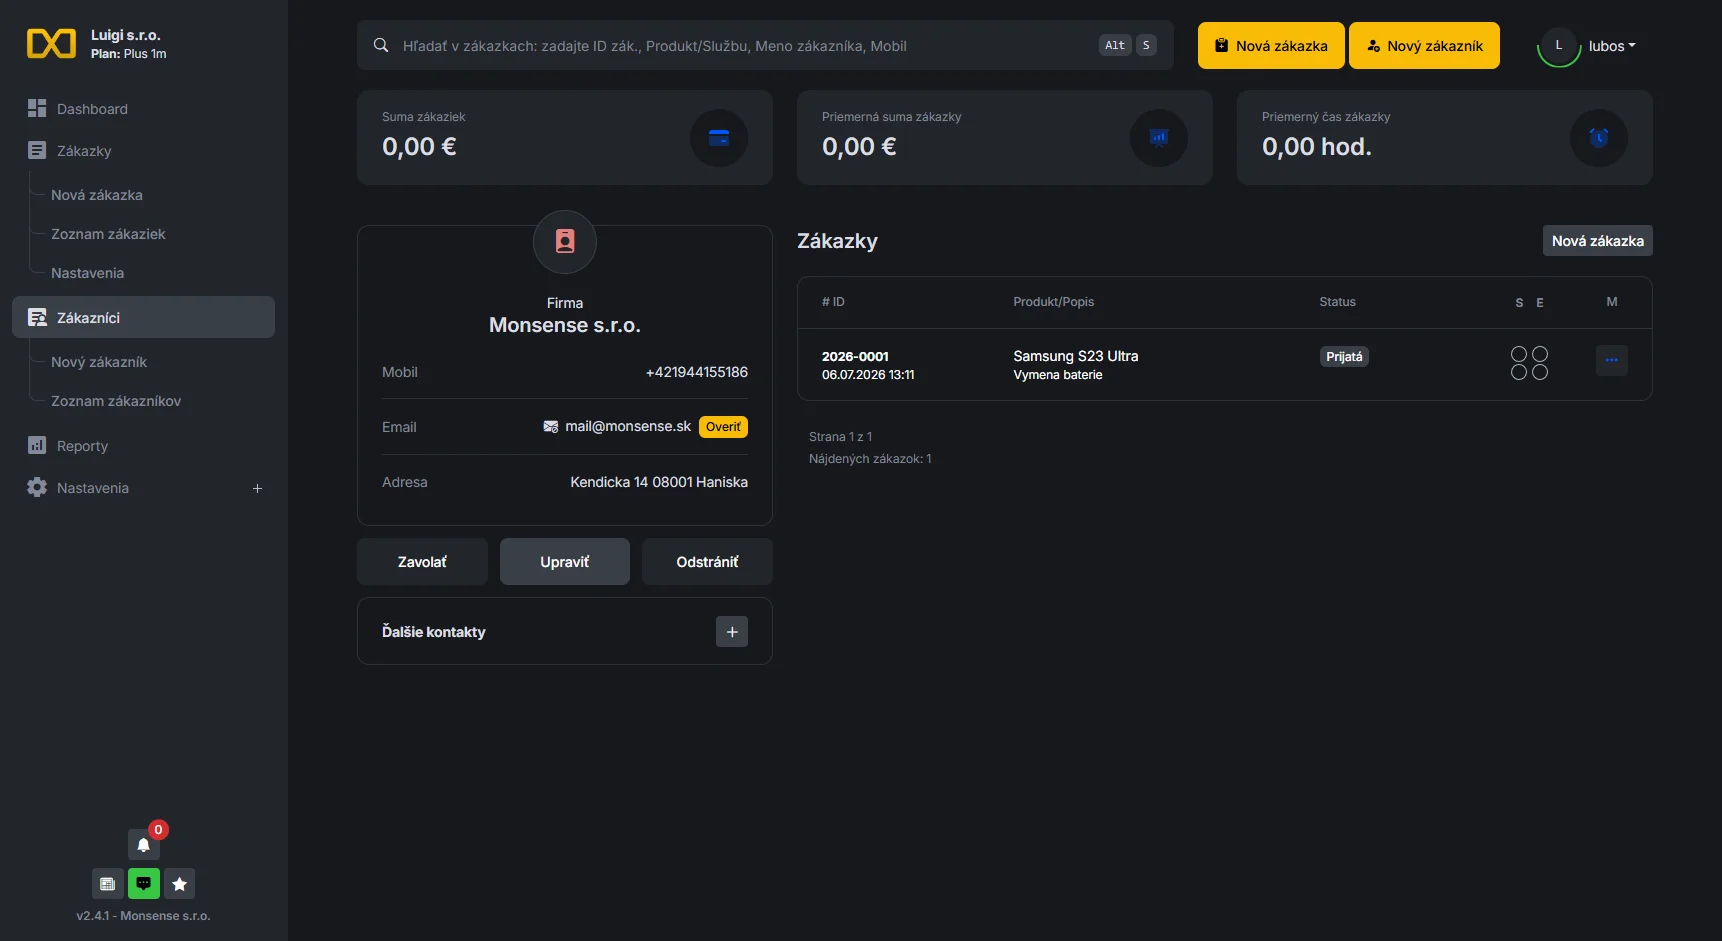Add contact via Ďalšie kontakty plus button

coord(732,632)
